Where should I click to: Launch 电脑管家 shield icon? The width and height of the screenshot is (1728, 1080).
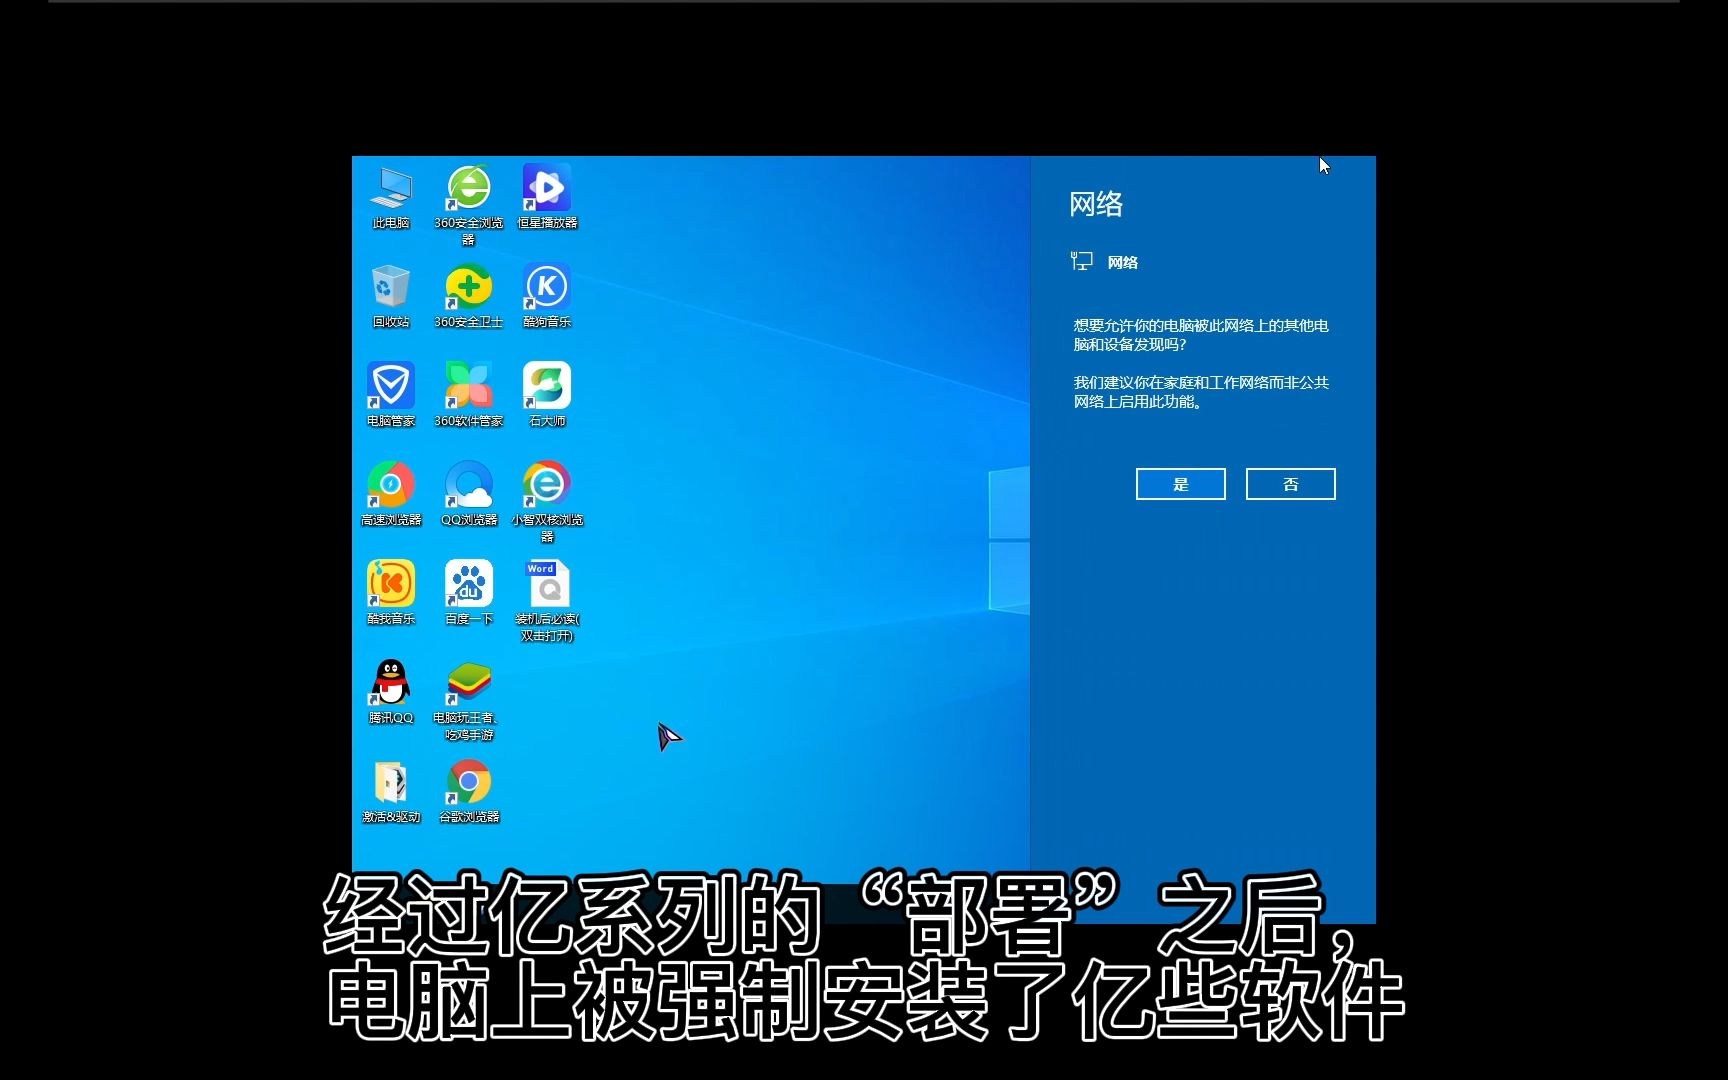click(x=391, y=396)
